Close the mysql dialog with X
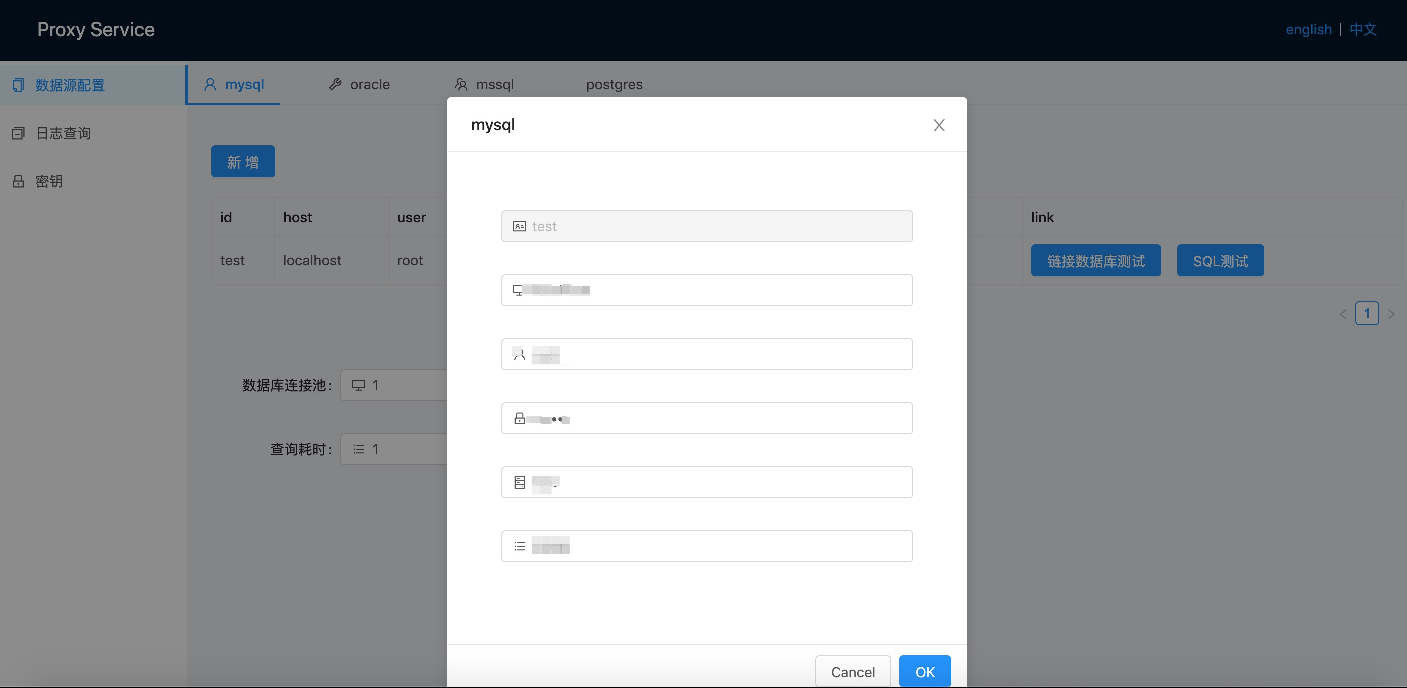 point(939,125)
